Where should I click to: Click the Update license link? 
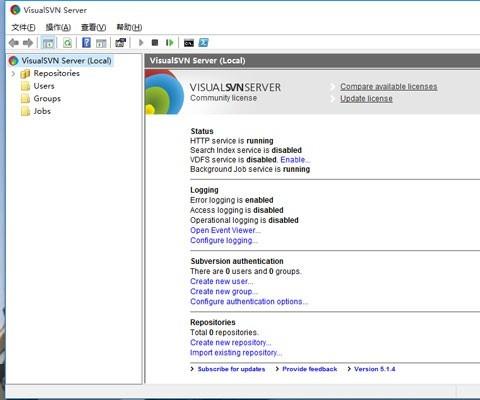[x=366, y=99]
